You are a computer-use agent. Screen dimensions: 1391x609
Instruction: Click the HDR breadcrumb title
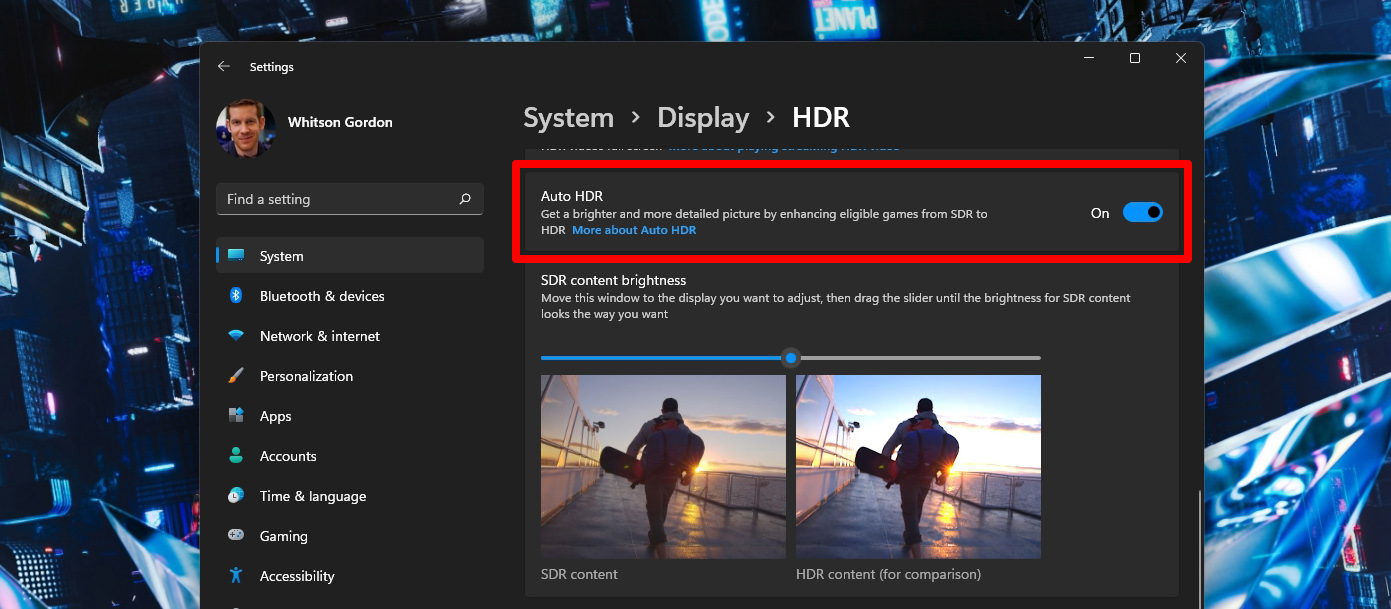(x=821, y=118)
